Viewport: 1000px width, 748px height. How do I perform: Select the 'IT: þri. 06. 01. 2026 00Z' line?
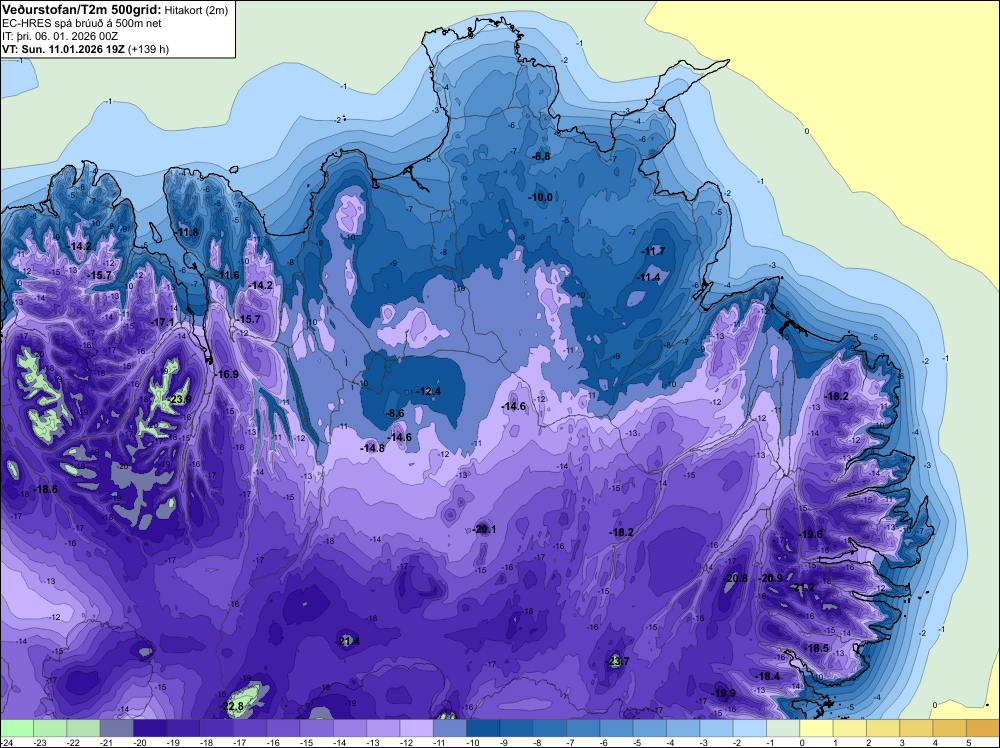point(60,36)
